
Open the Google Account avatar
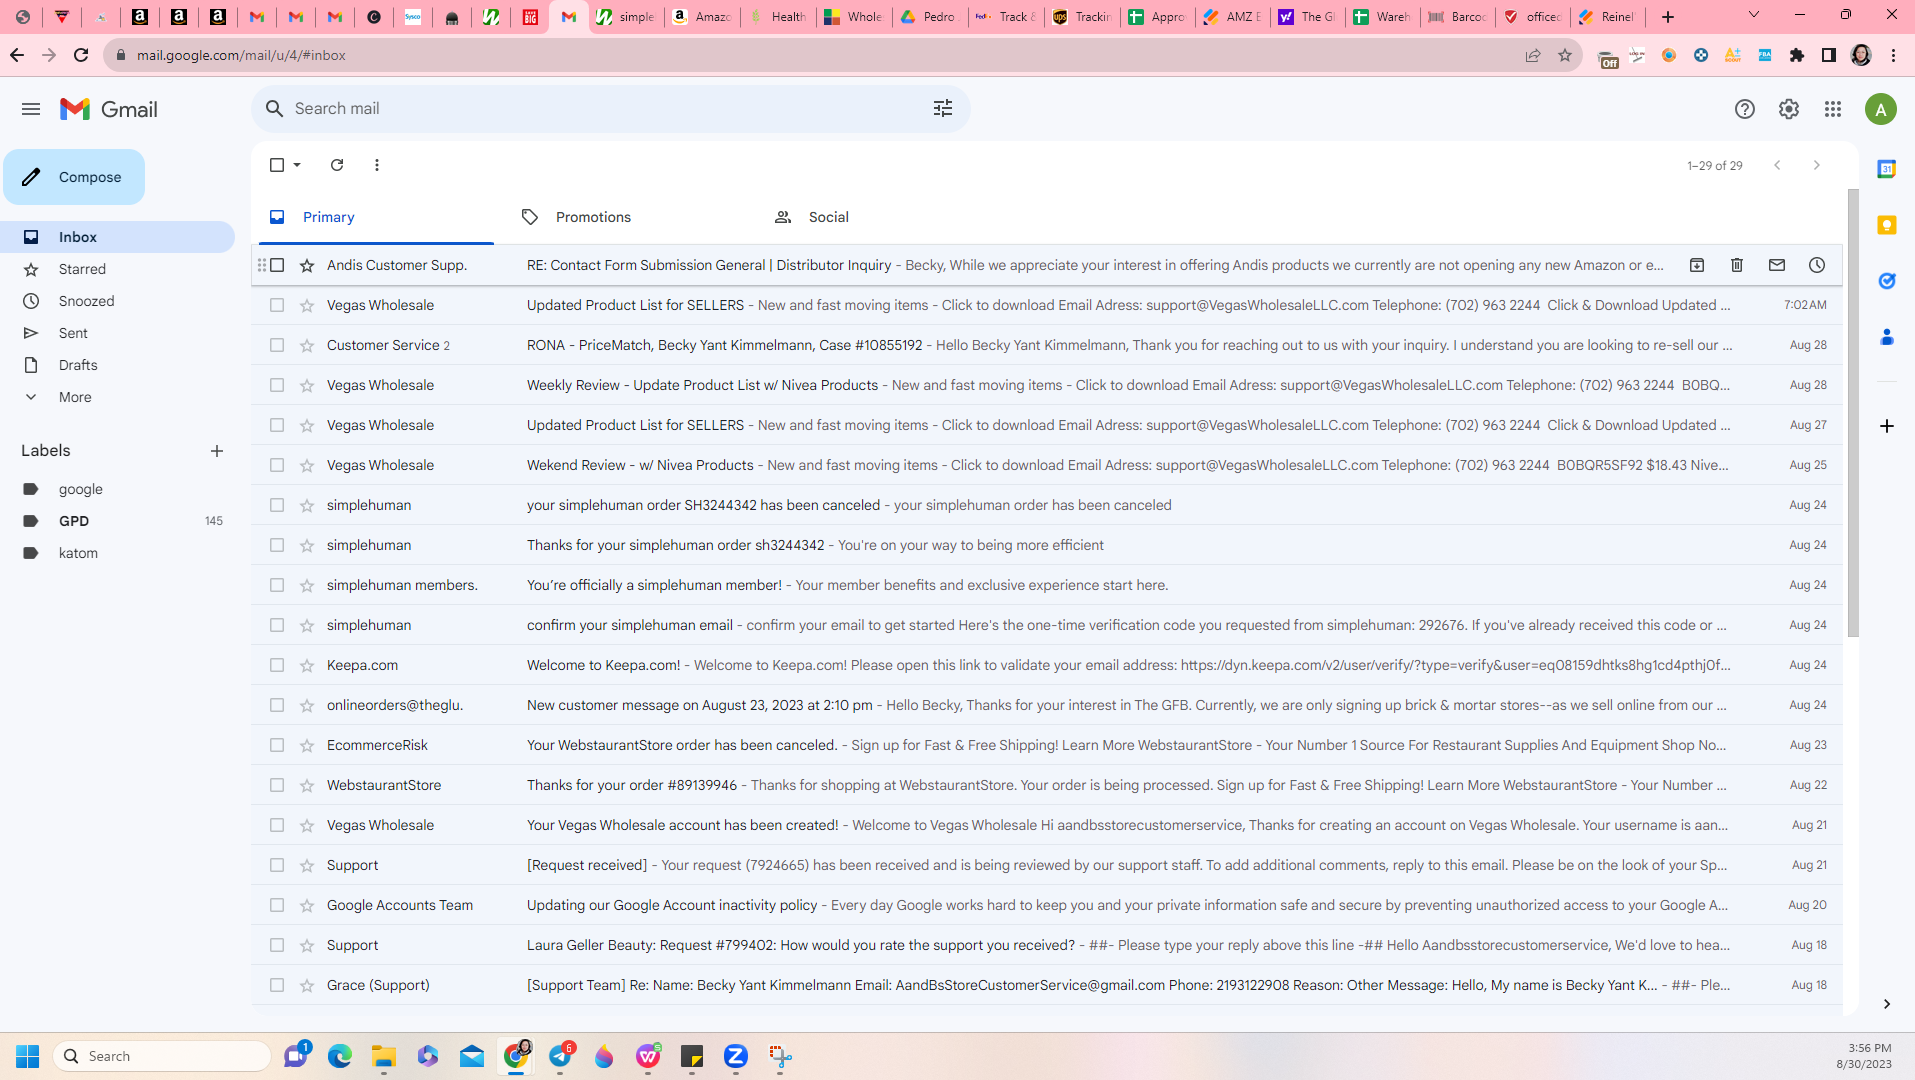tap(1881, 109)
